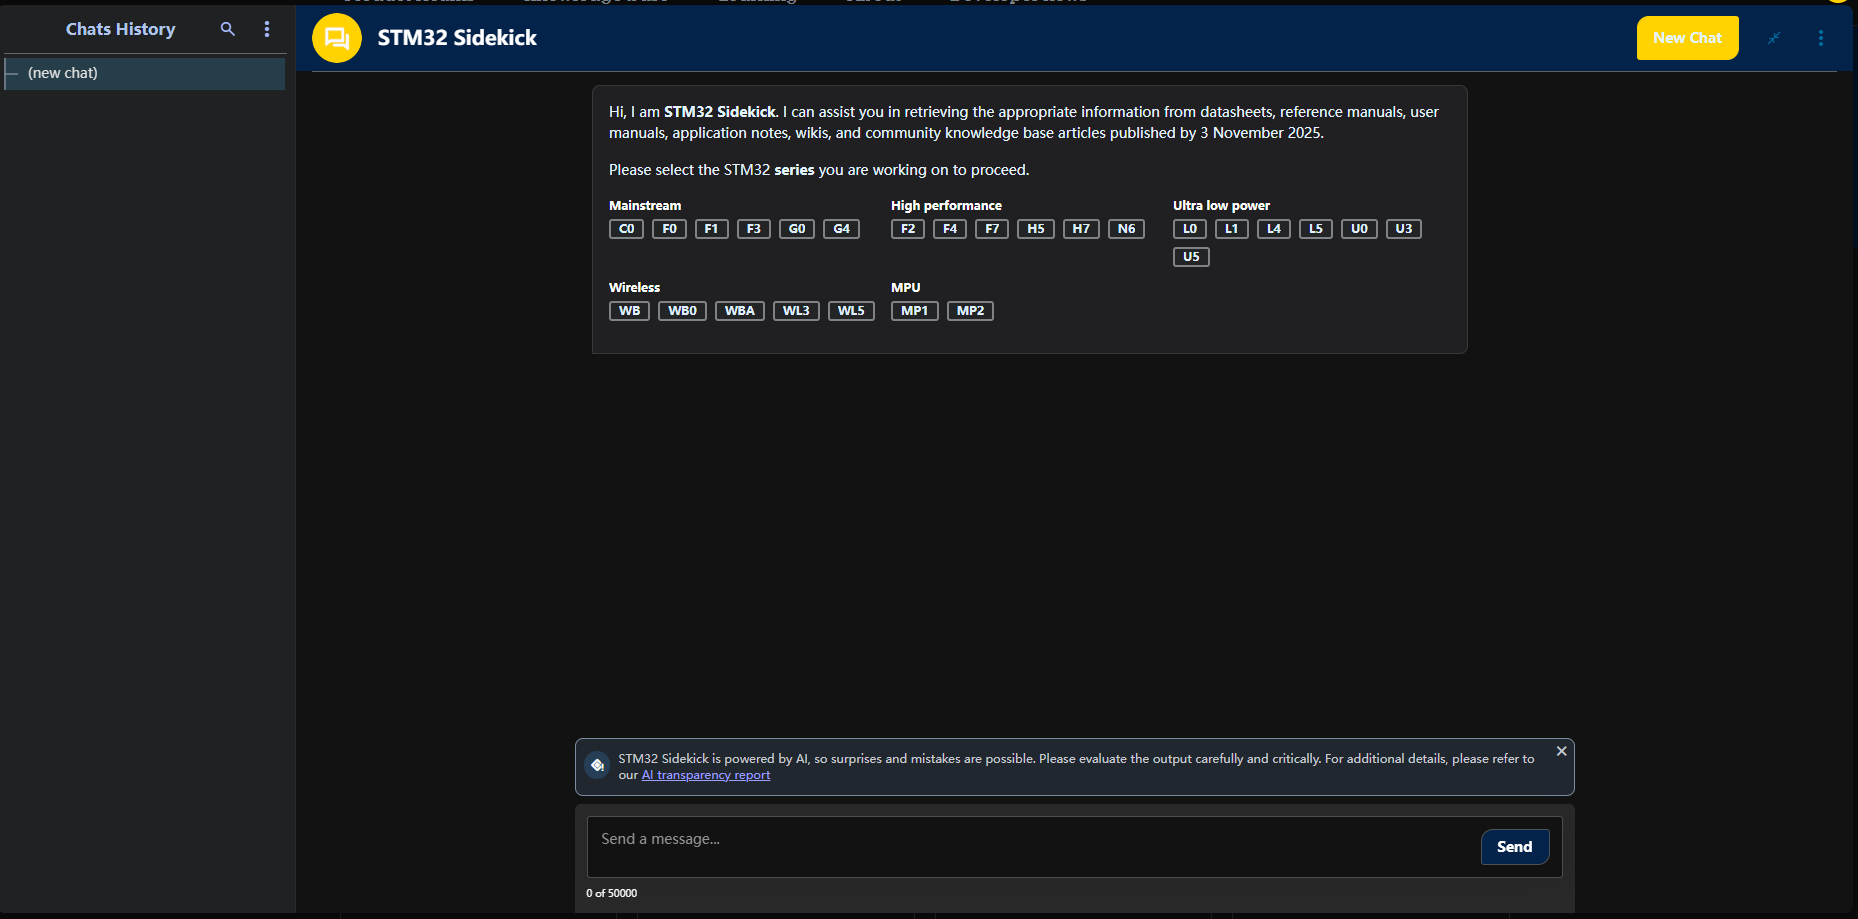Image resolution: width=1858 pixels, height=919 pixels.
Task: Send the message
Action: click(x=1515, y=847)
